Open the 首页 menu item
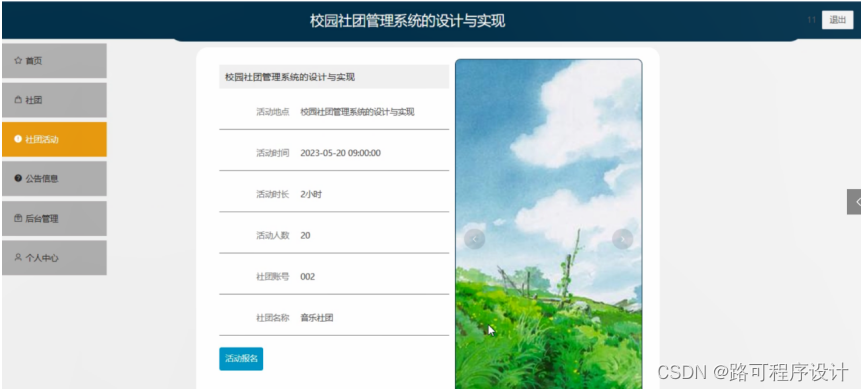Viewport: 864px width, 391px height. [54, 61]
